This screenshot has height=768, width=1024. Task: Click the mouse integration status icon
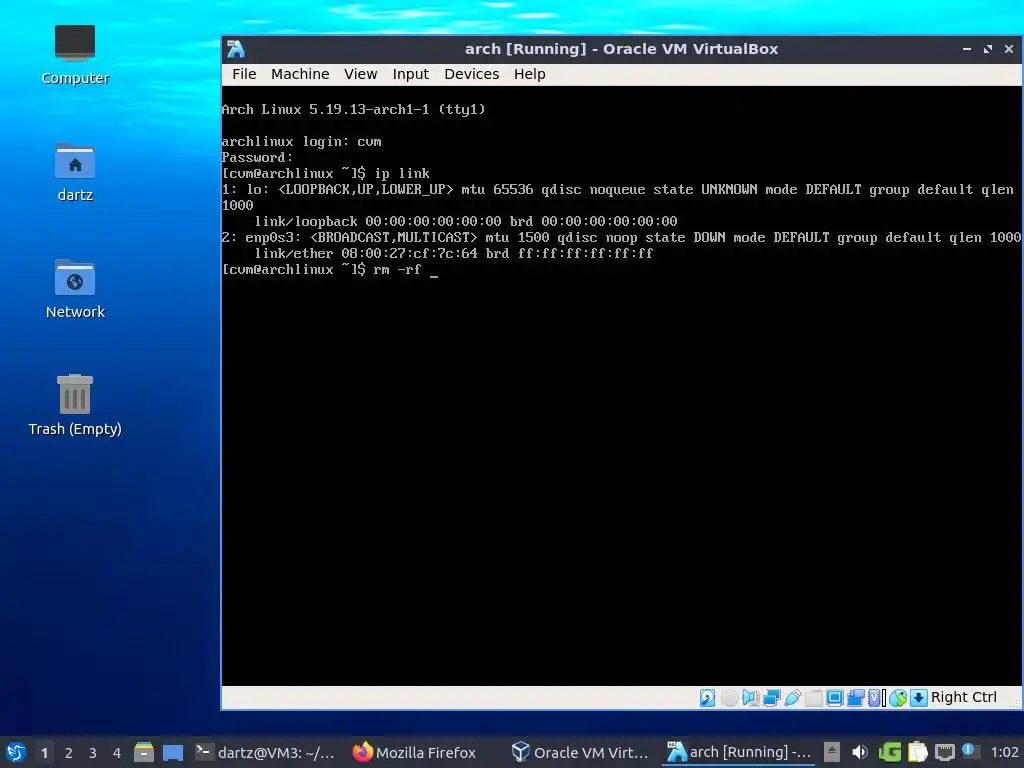pos(897,697)
